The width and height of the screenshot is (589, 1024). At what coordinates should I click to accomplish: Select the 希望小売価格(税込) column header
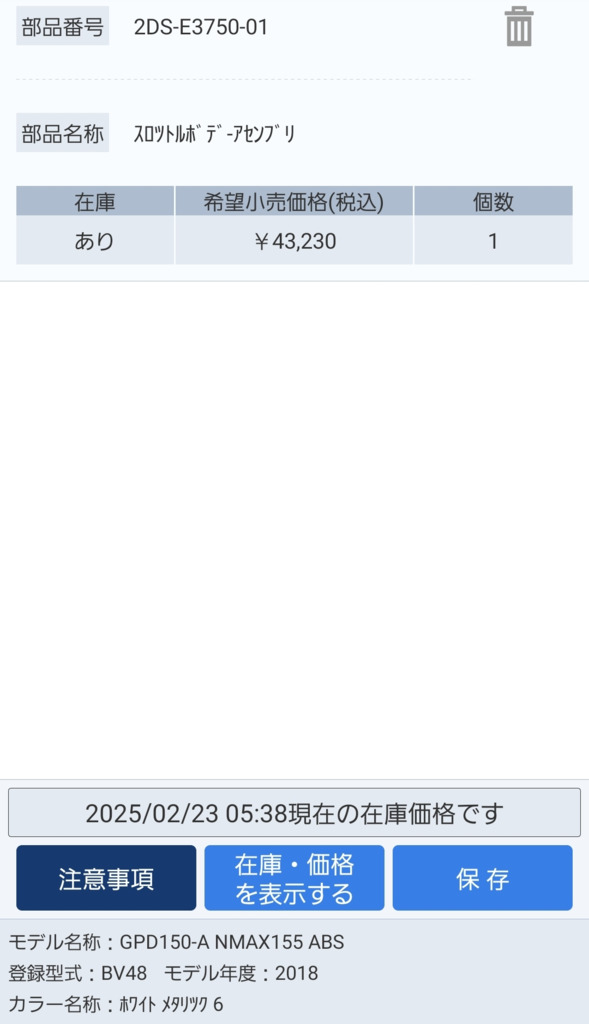(294, 201)
